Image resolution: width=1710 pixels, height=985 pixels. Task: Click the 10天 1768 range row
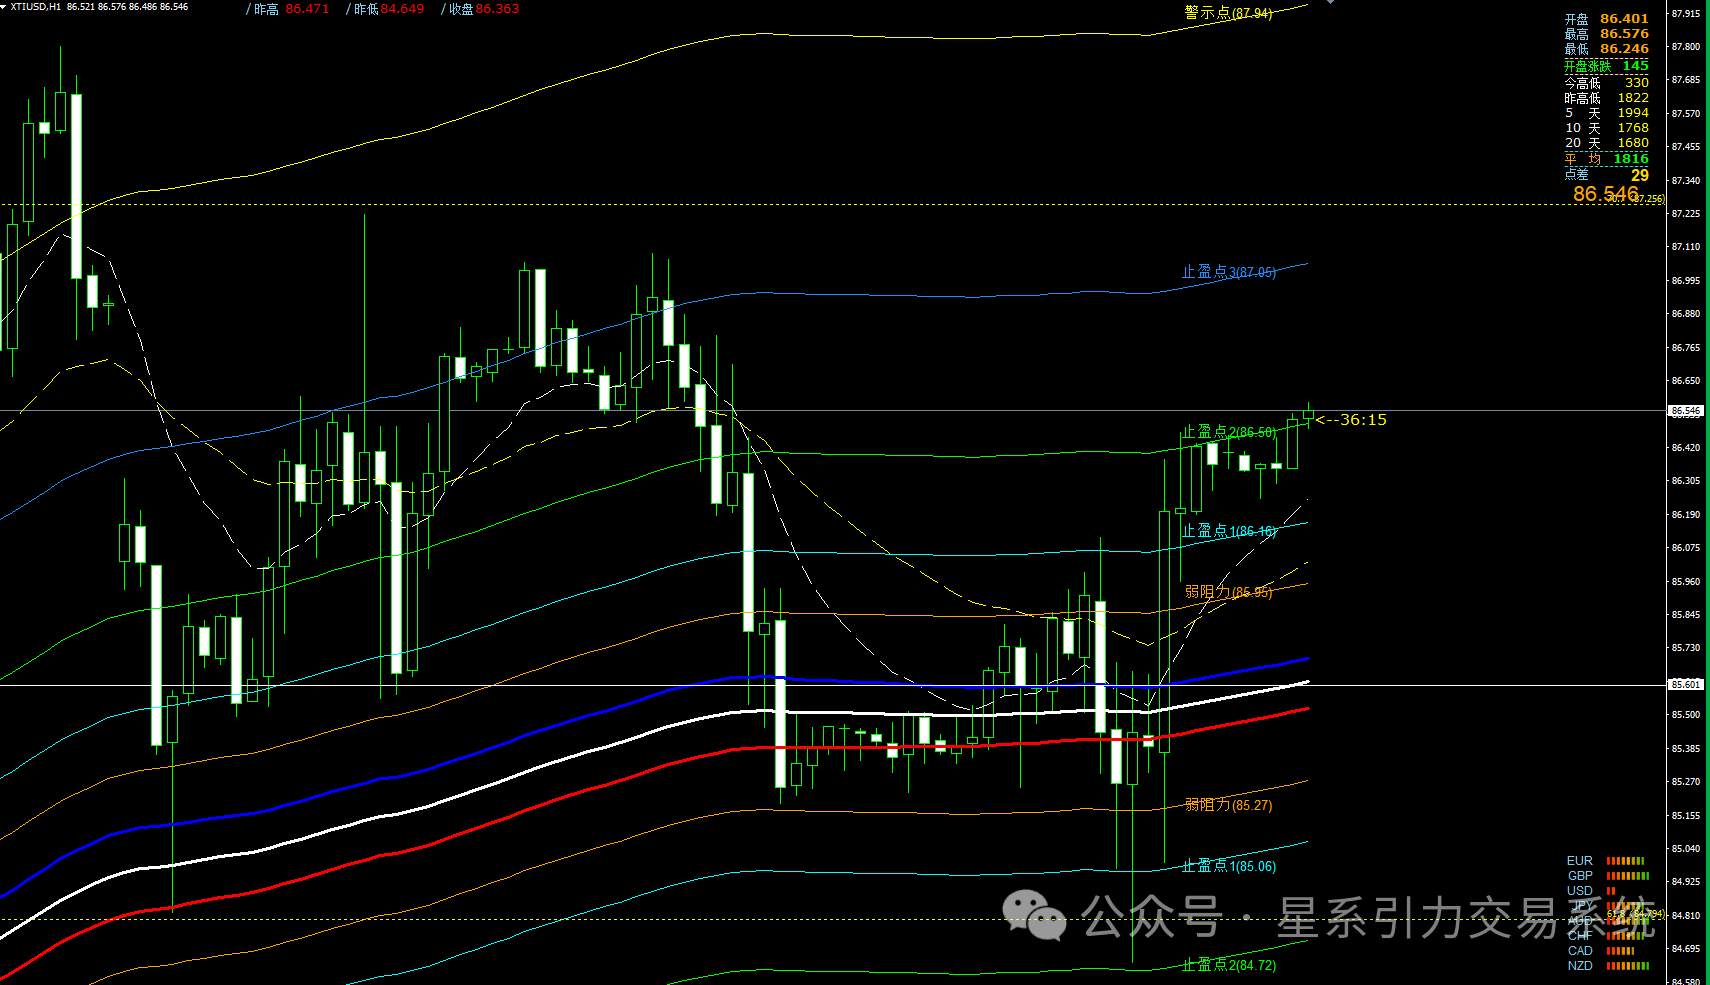click(x=1607, y=128)
